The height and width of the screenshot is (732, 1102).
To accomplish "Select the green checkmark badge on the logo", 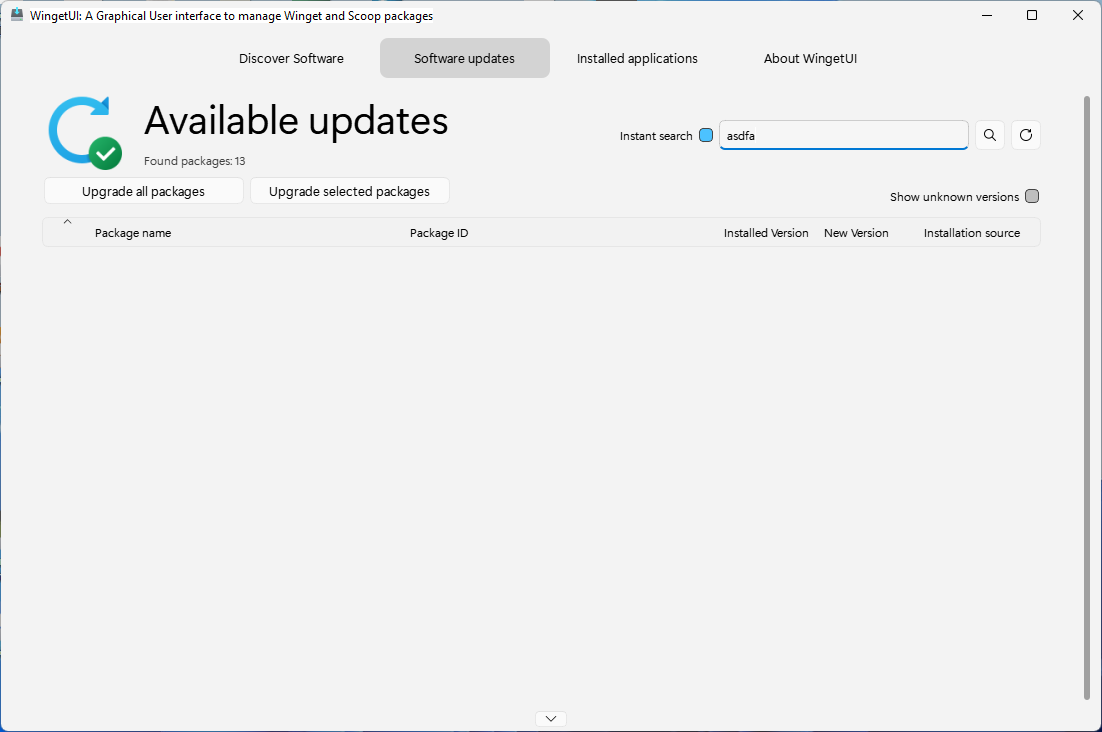I will tap(104, 153).
